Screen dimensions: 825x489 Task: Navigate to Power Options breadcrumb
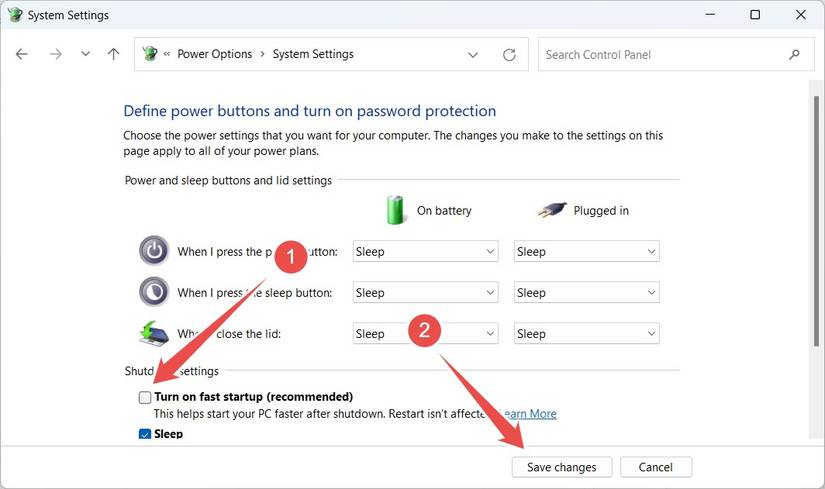(x=214, y=54)
